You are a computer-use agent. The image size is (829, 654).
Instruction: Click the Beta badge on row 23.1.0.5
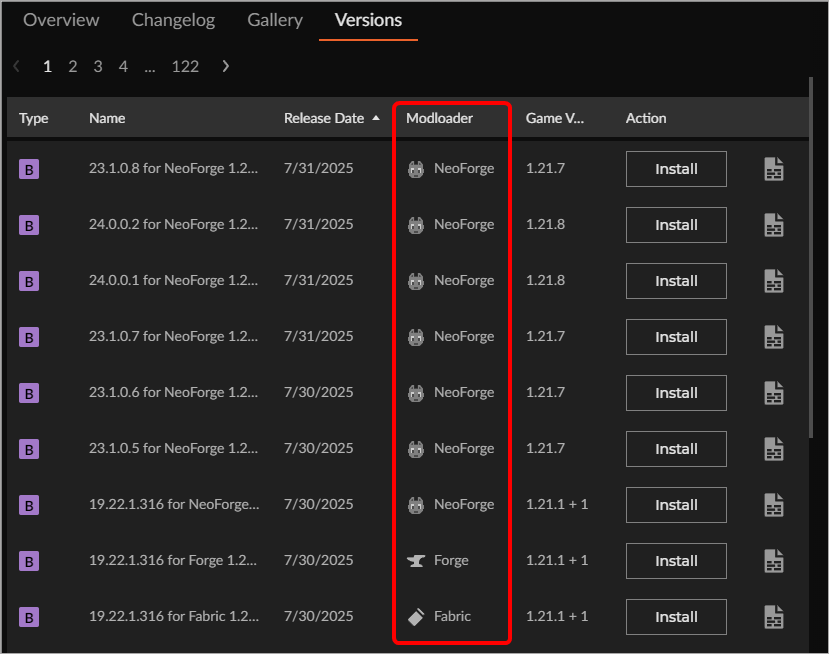click(29, 450)
